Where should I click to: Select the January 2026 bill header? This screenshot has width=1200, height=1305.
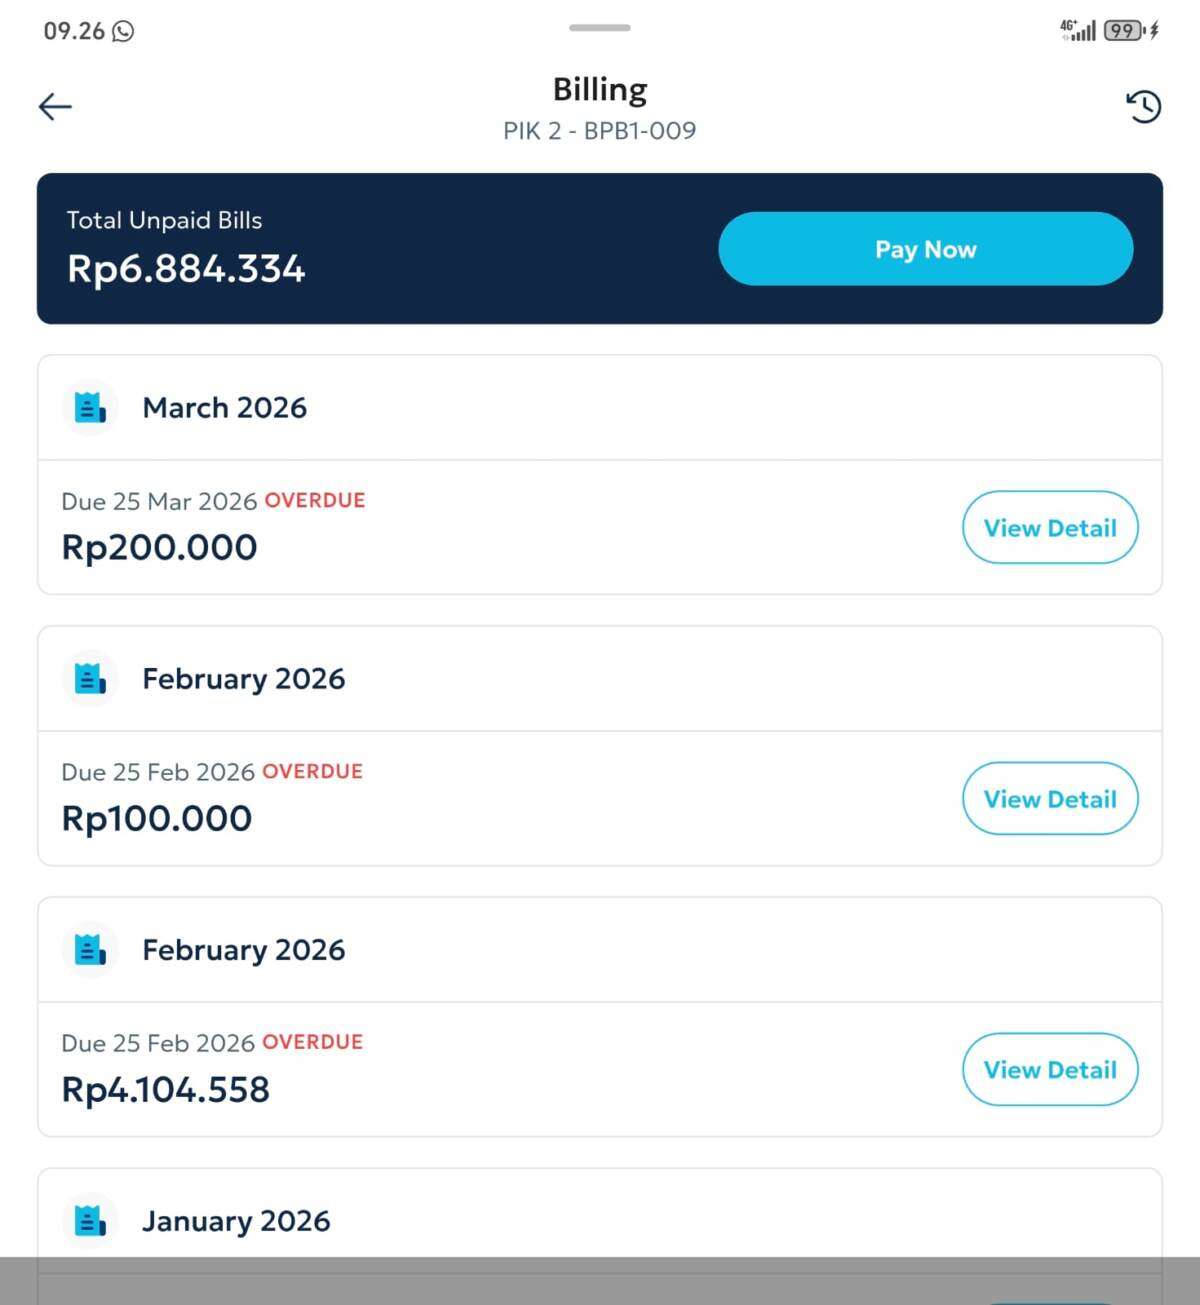236,1221
